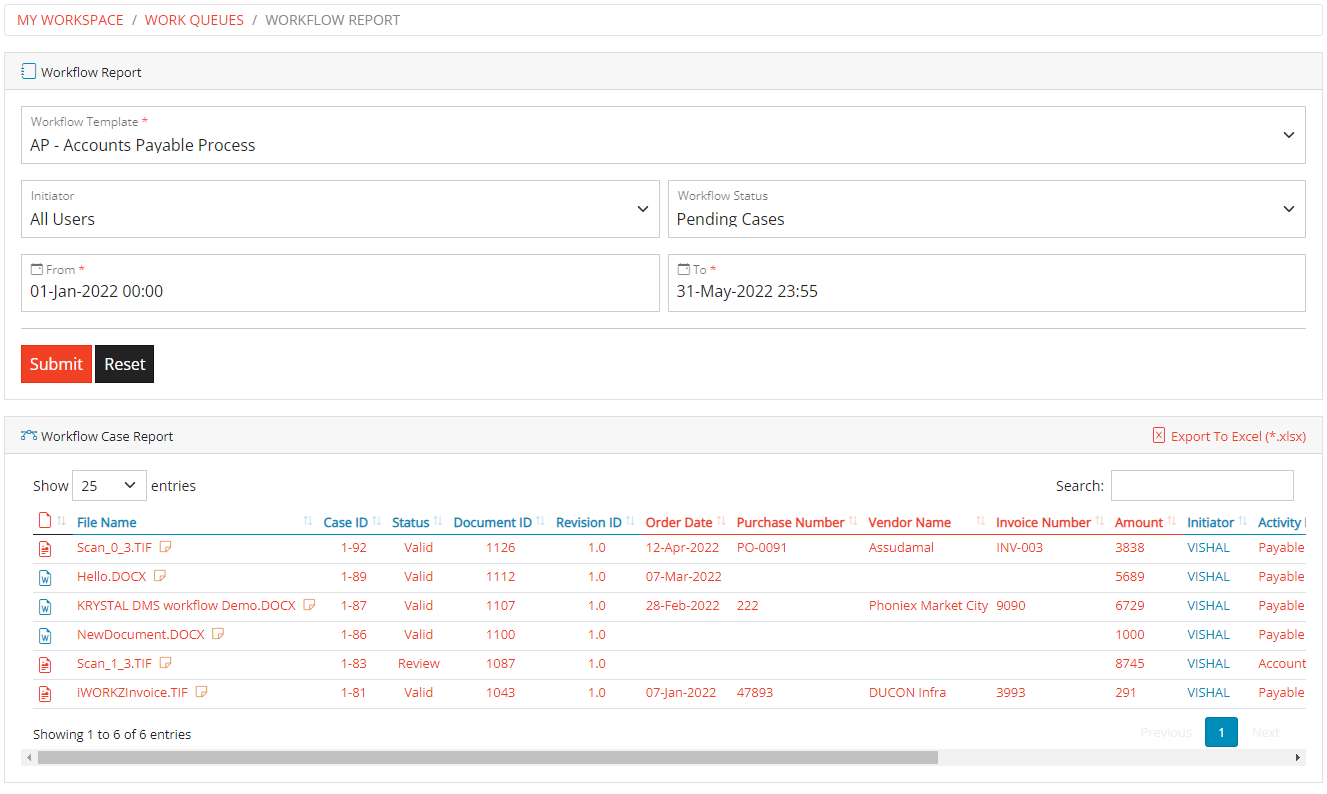Click the Export To Excel icon
Image resolution: width=1327 pixels, height=794 pixels.
pyautogui.click(x=1159, y=435)
